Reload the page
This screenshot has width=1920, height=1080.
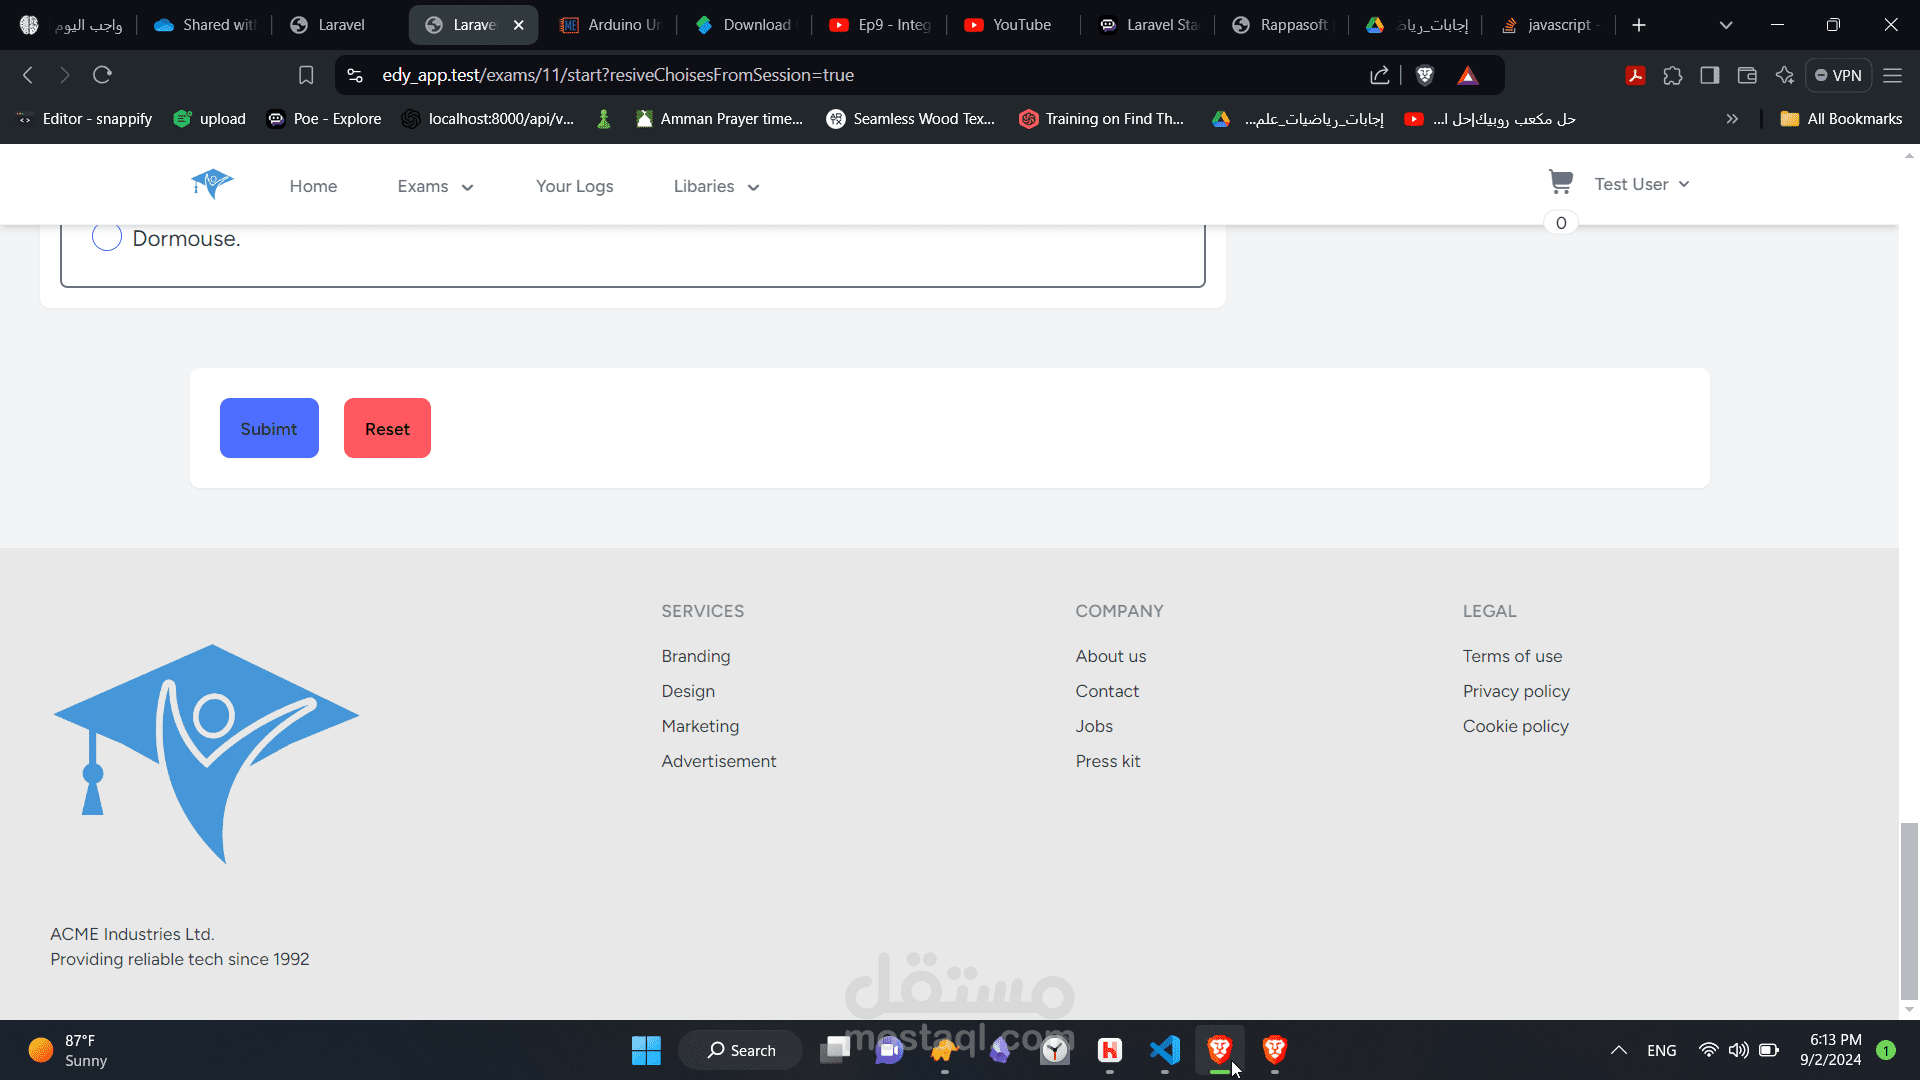point(102,75)
